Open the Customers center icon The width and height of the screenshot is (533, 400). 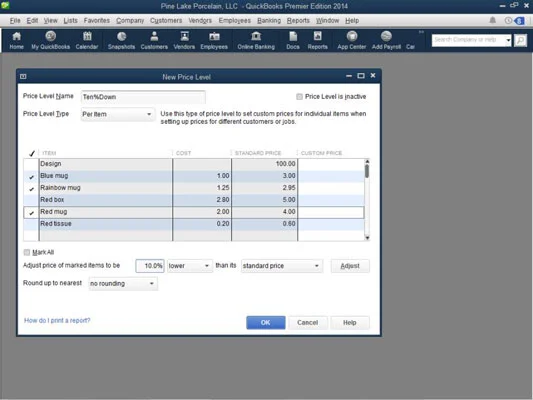click(154, 40)
